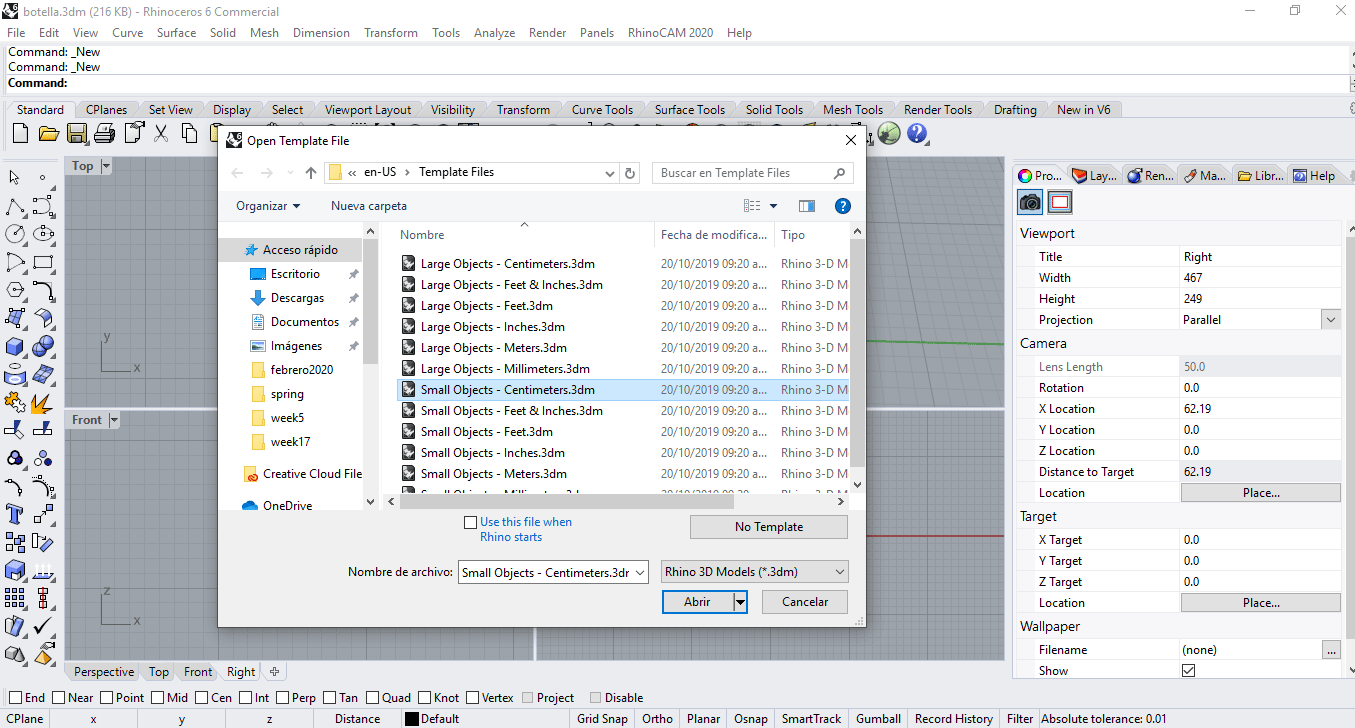Refresh the Template Files folder listing

[x=630, y=173]
